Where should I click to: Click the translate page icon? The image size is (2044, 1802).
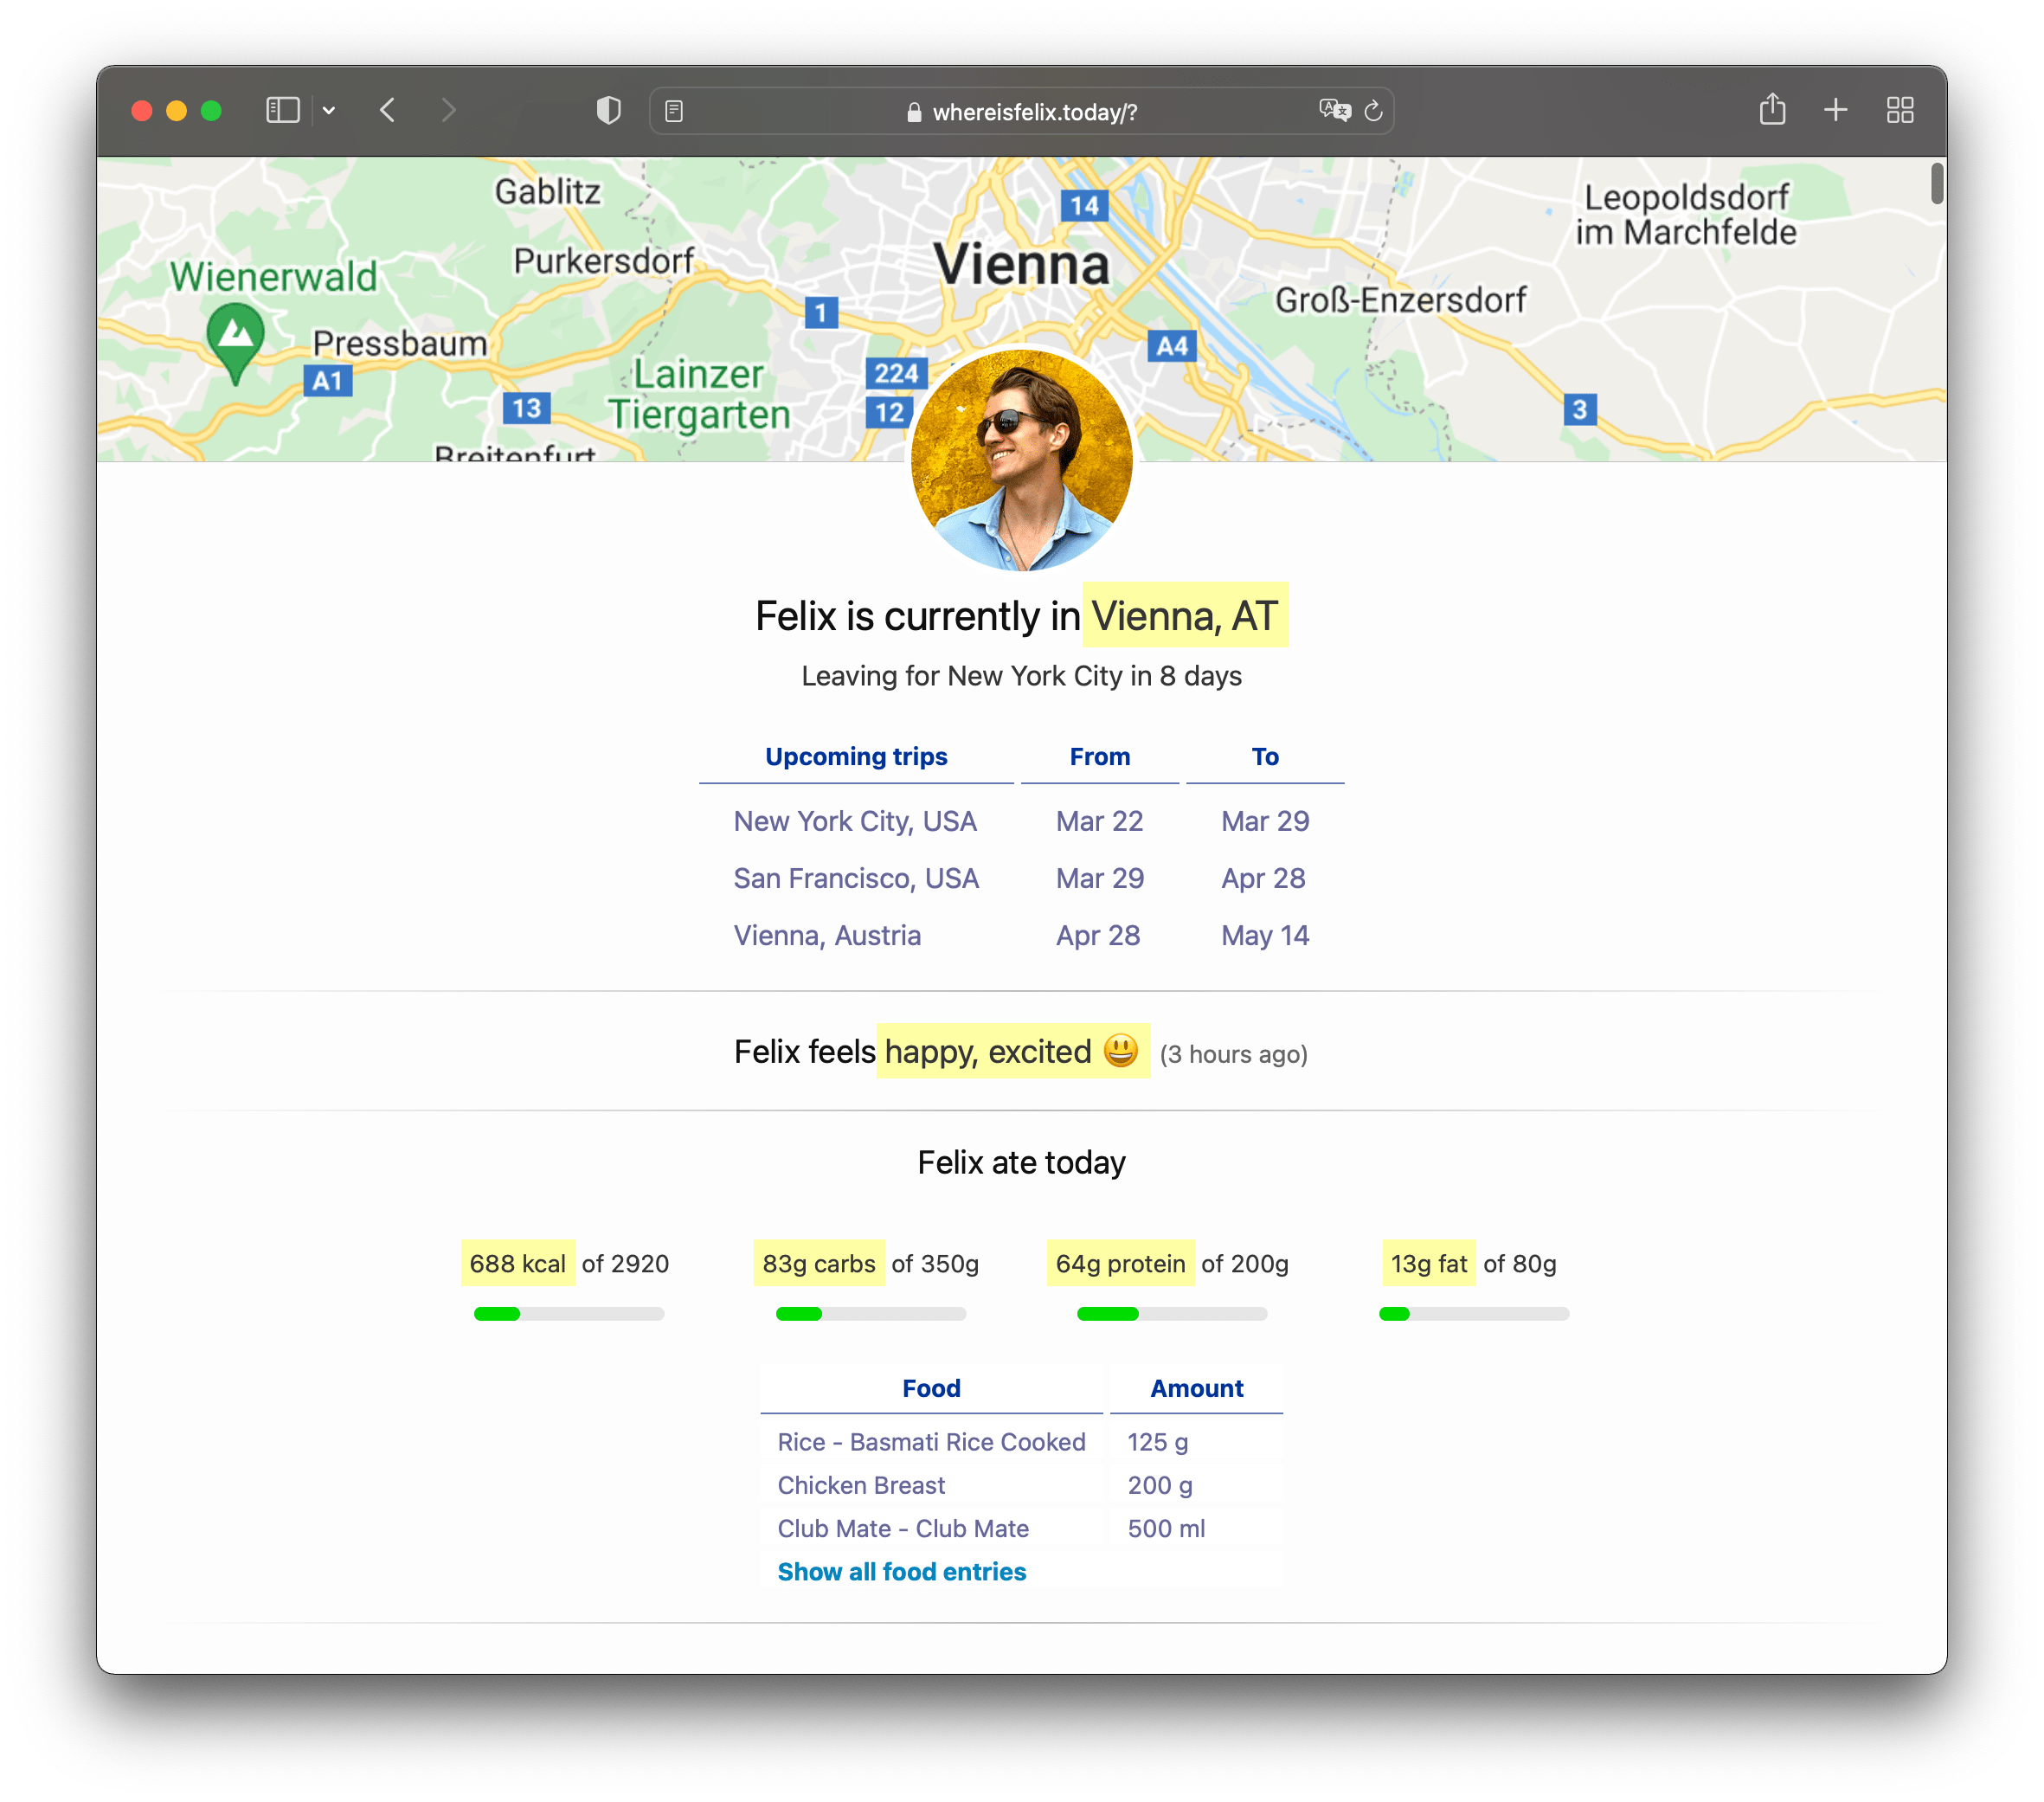pos(1334,110)
